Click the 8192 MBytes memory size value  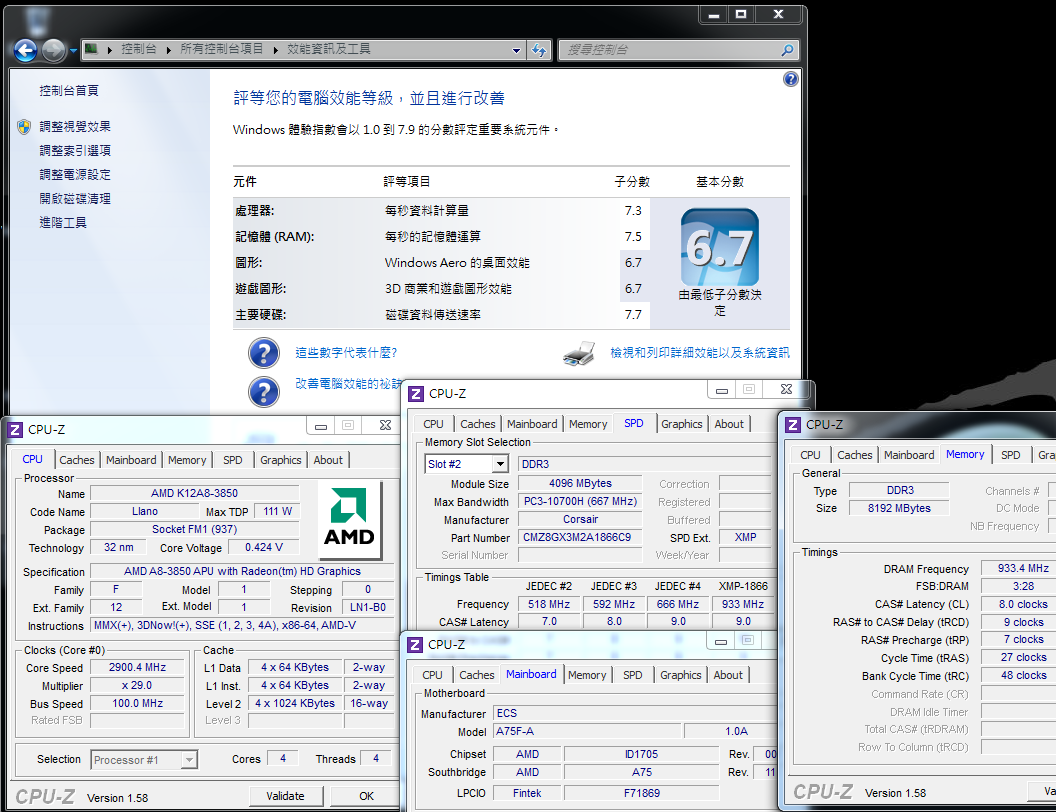pos(899,508)
